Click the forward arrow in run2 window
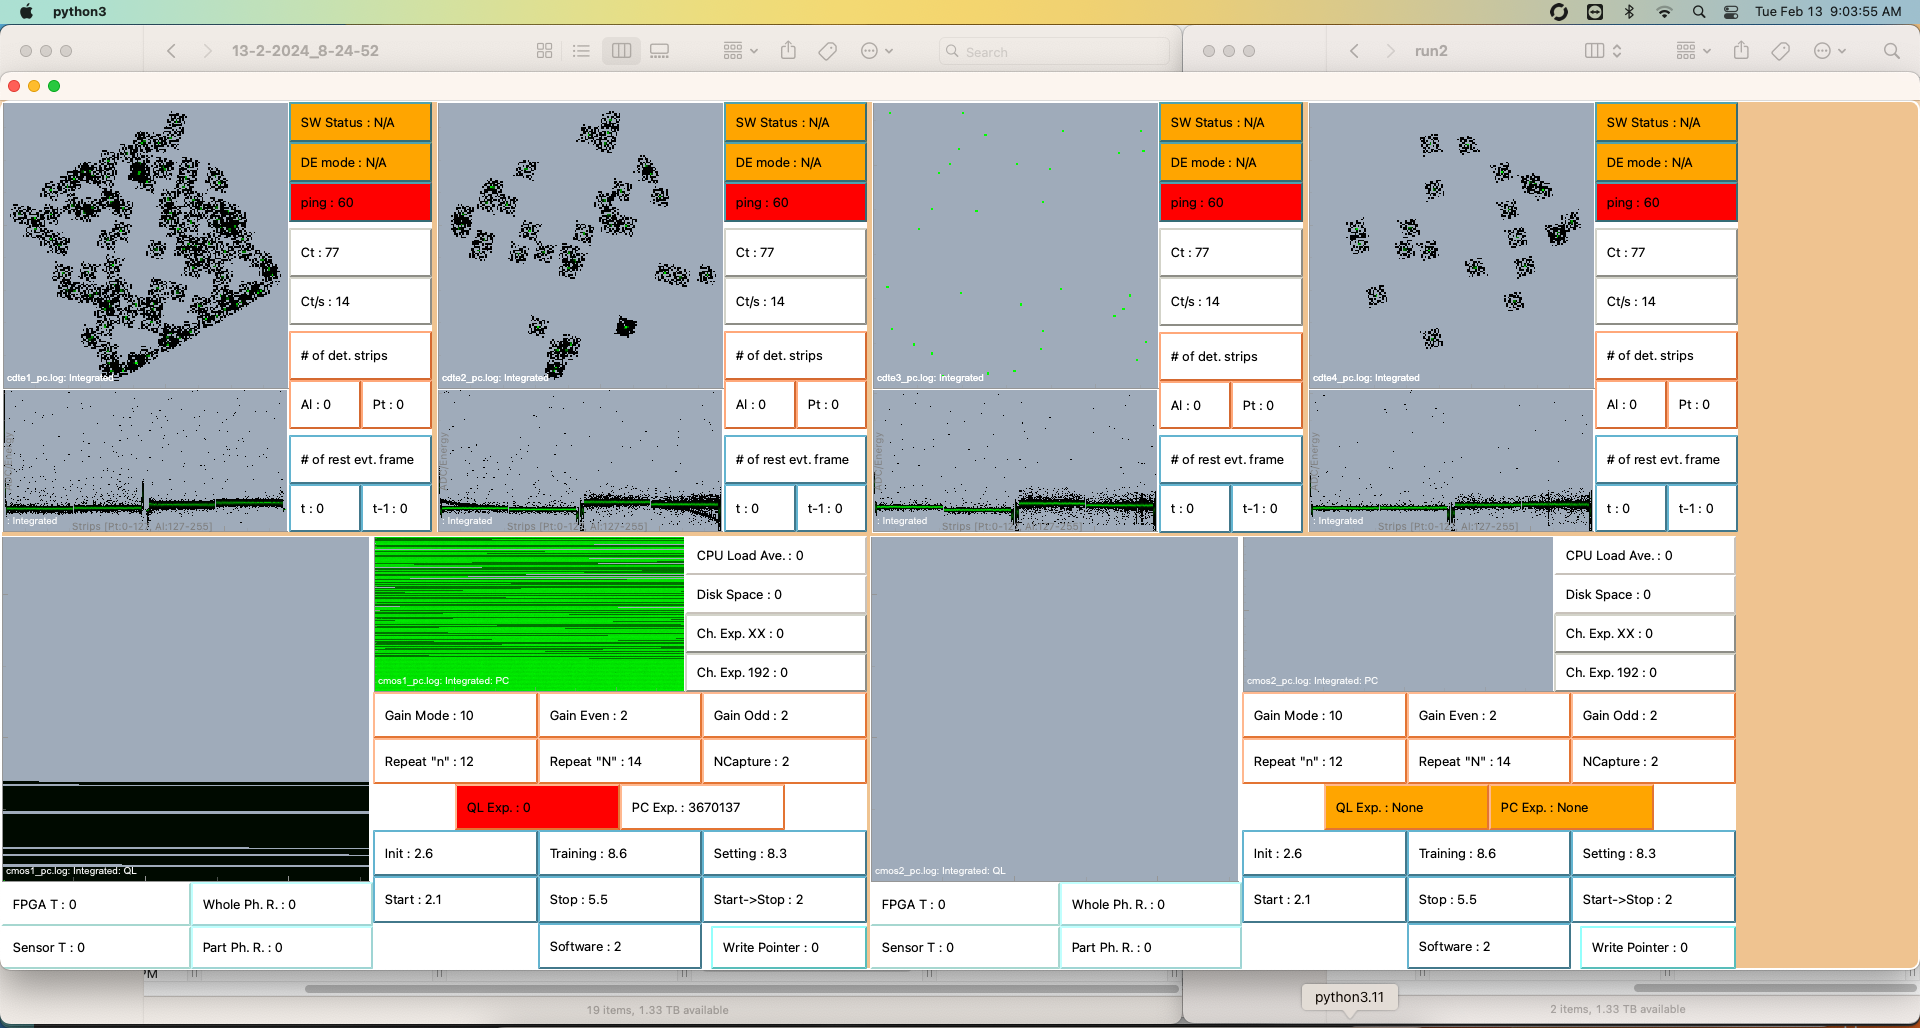The width and height of the screenshot is (1920, 1028). (x=1389, y=51)
